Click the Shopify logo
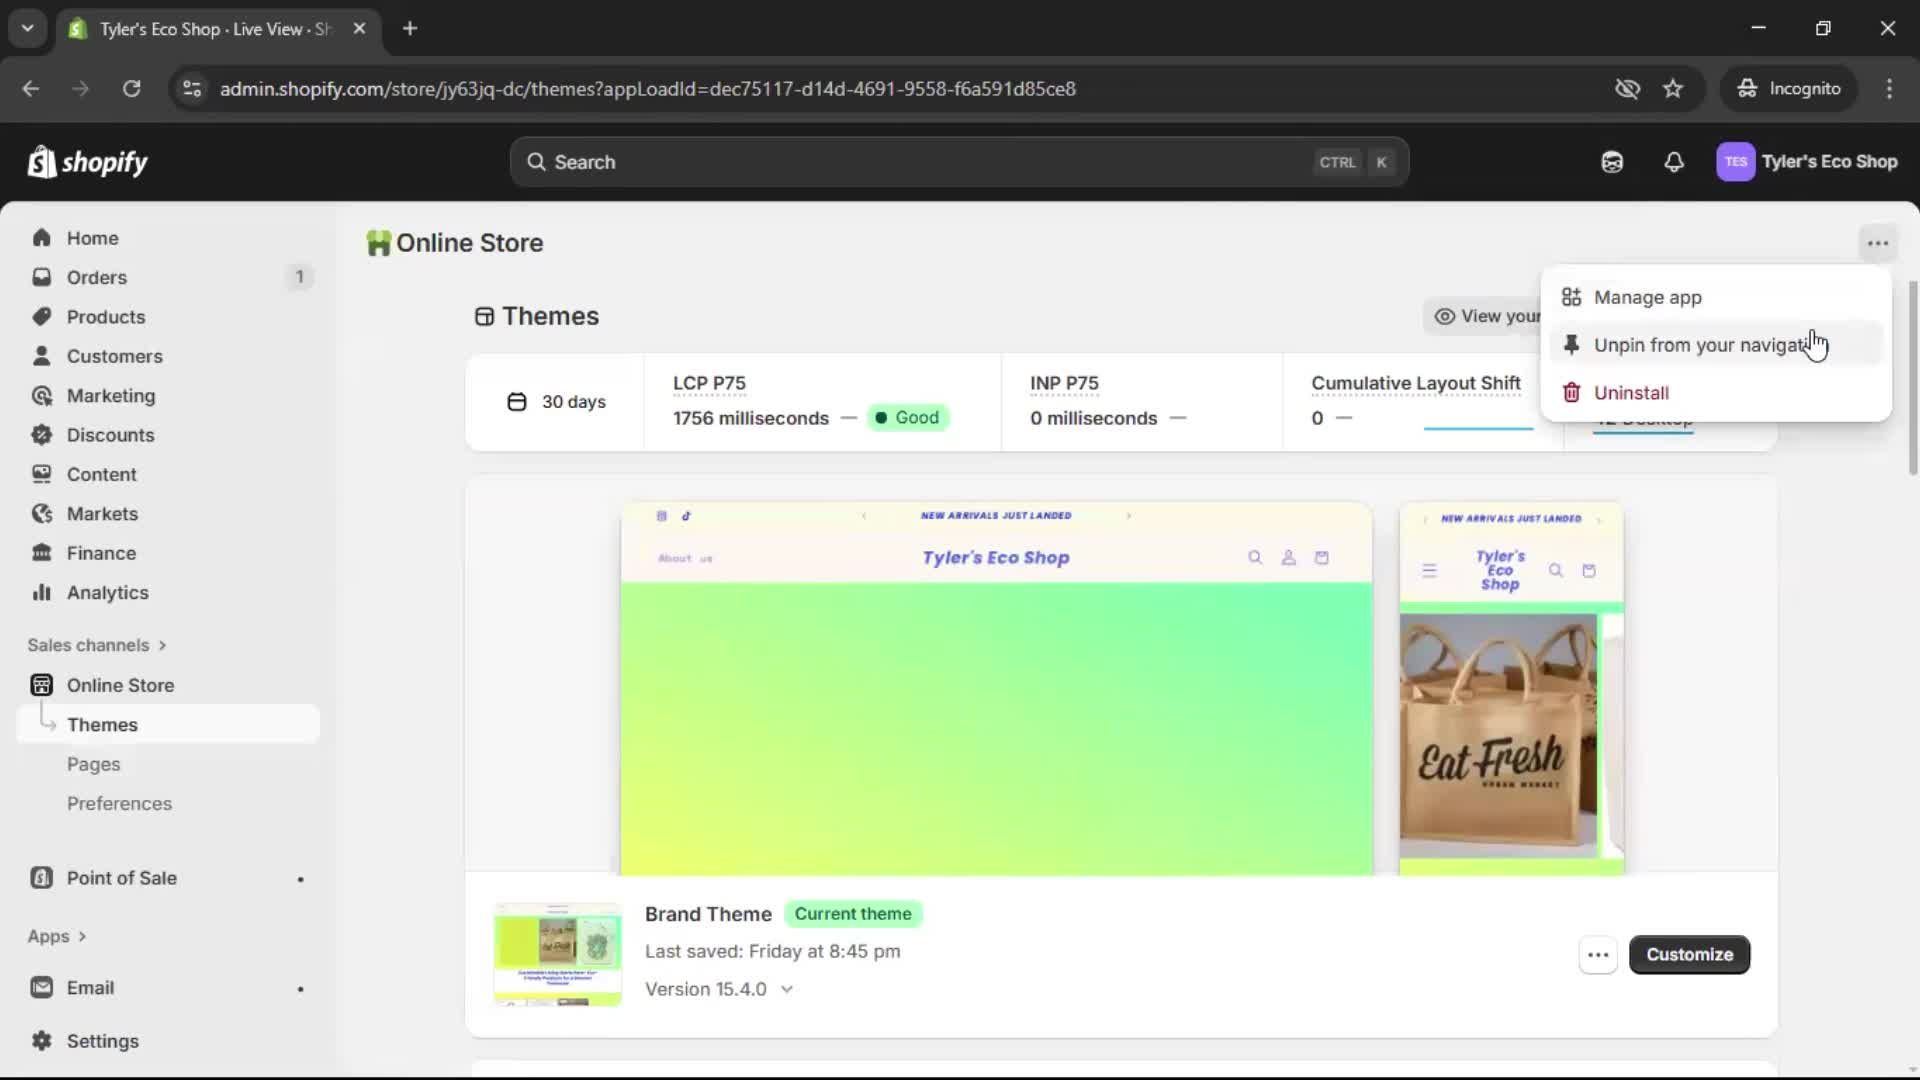Viewport: 1920px width, 1080px height. (x=88, y=162)
